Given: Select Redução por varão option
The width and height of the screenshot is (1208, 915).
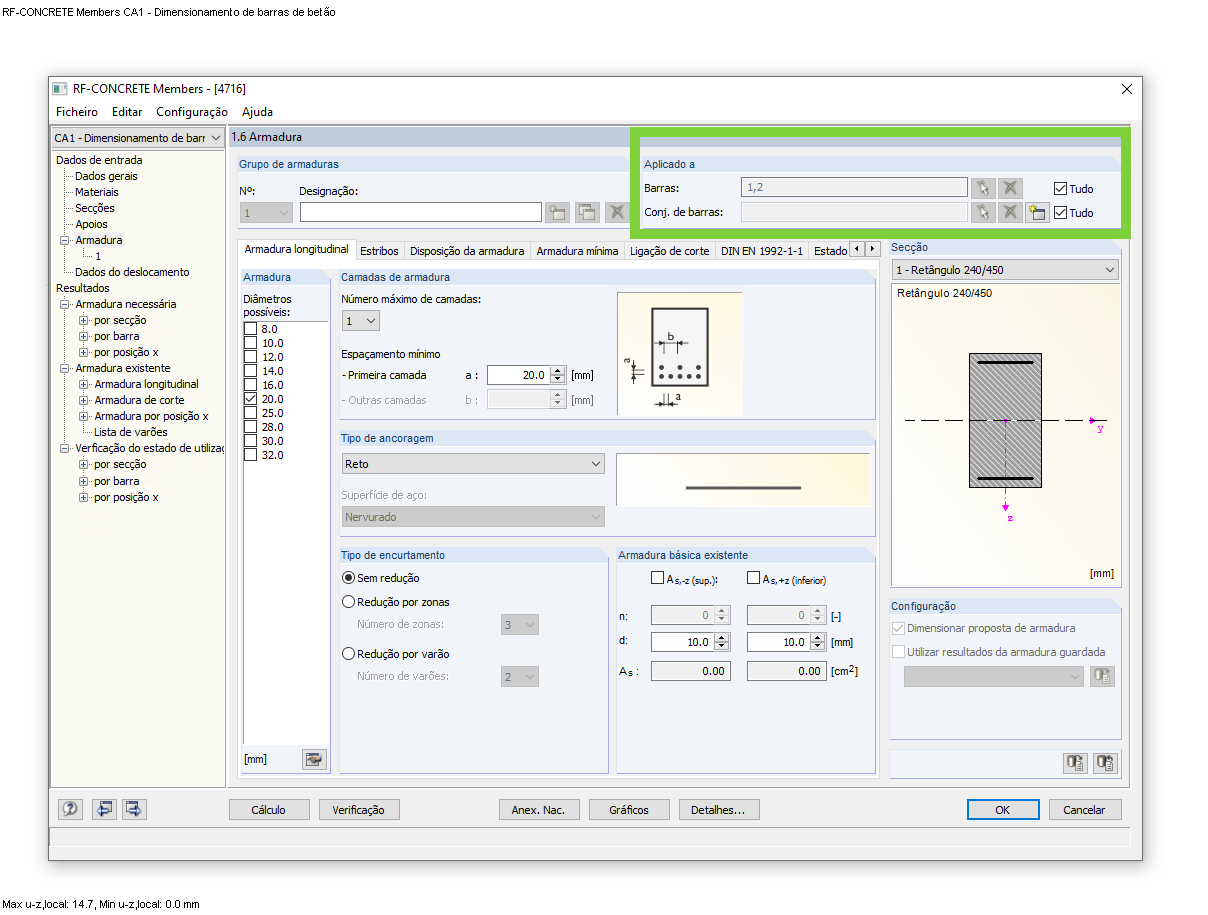Looking at the screenshot, I should [x=349, y=654].
